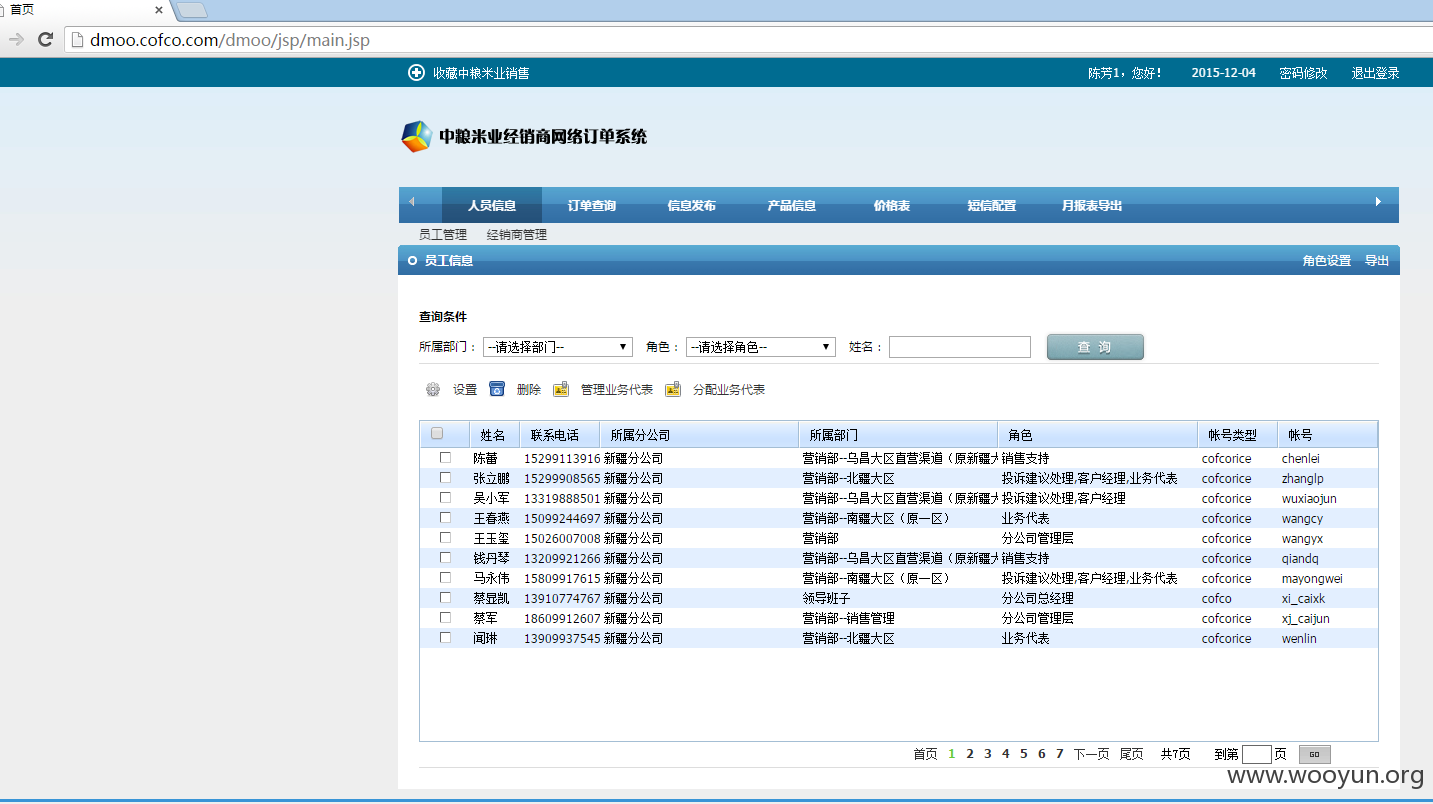Select the 员工管理 submenu
Viewport: 1433px width, 804px height.
tap(443, 235)
